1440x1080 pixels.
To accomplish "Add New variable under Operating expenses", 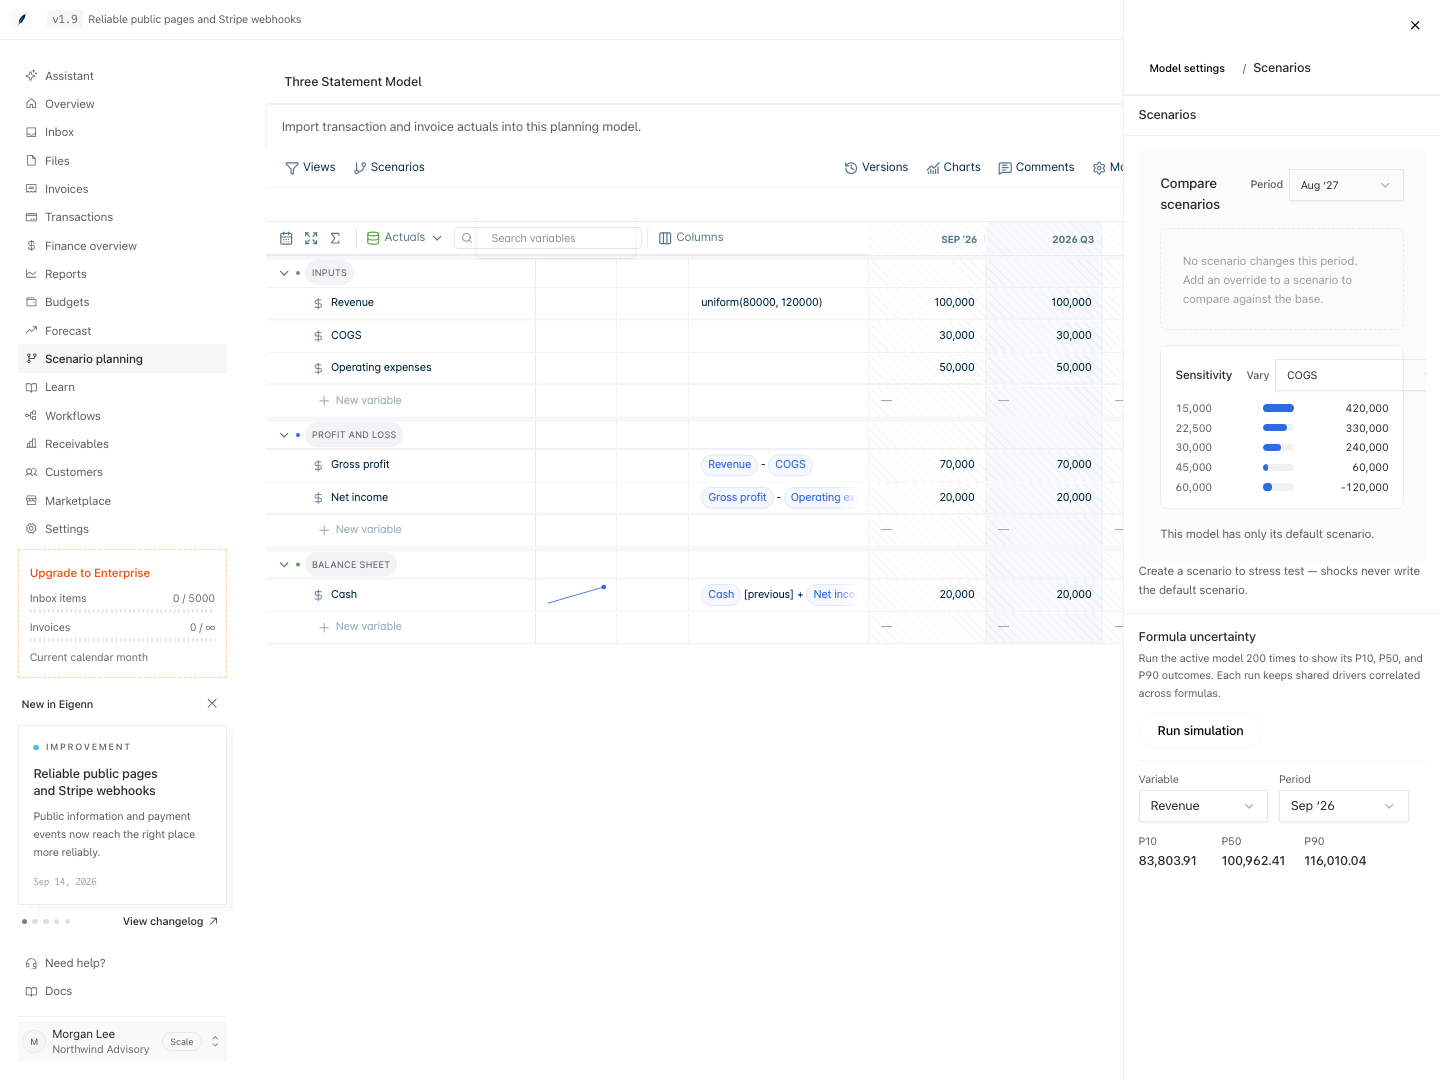I will click(x=360, y=401).
